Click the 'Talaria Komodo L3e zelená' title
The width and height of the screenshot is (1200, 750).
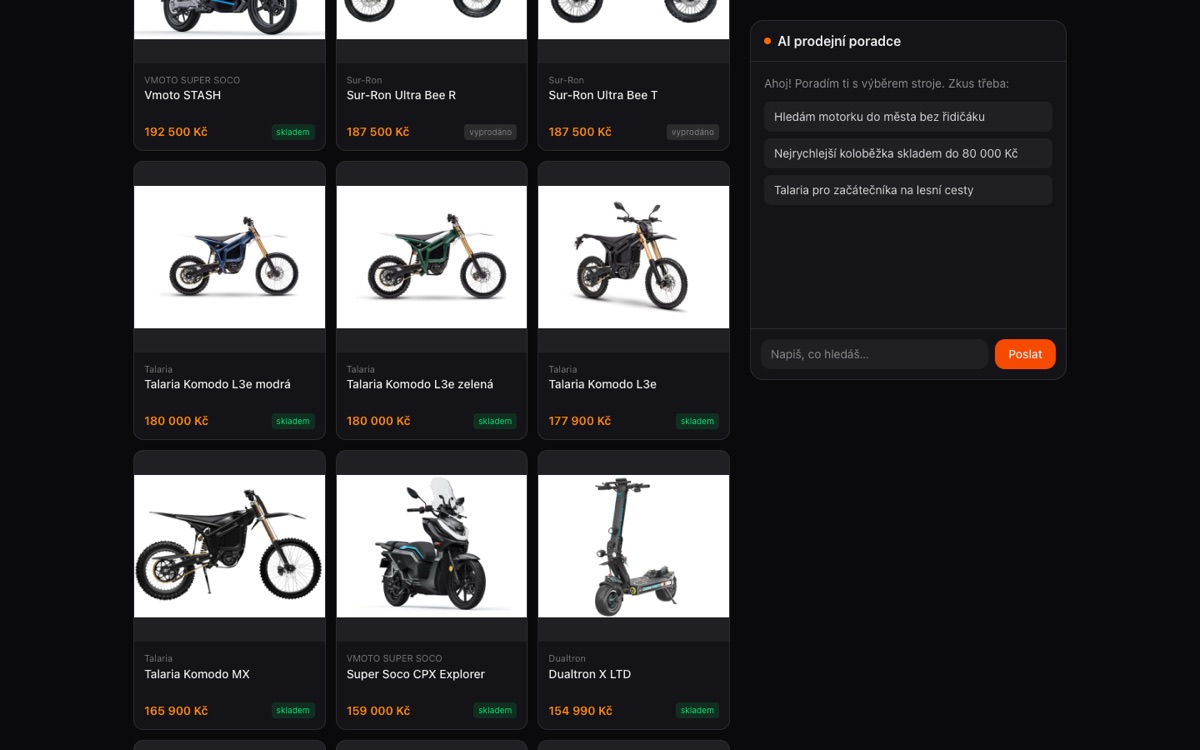(420, 384)
